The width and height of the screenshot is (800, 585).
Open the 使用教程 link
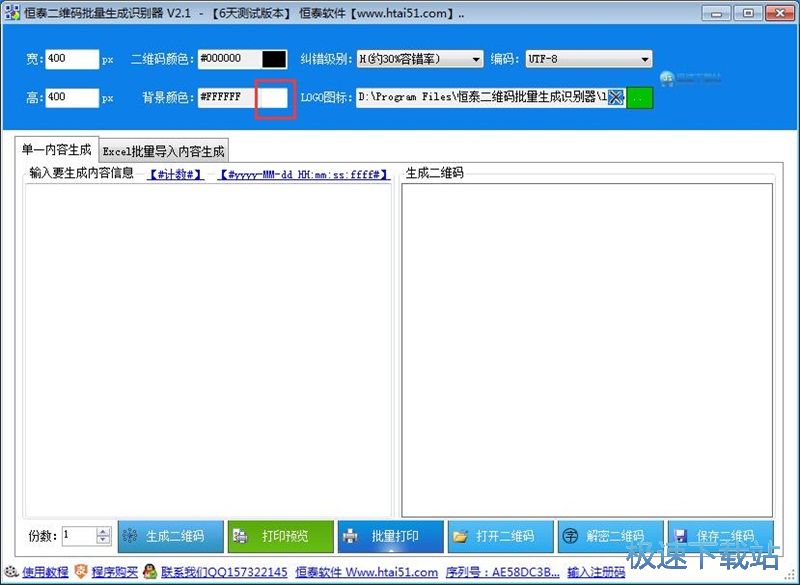pyautogui.click(x=45, y=572)
